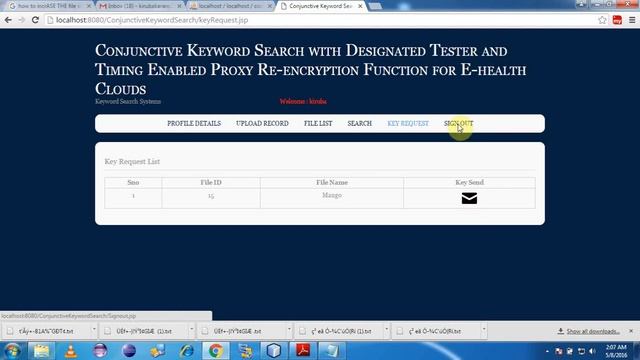Viewport: 640px width, 360px height.
Task: Switch to the localhost phpMyAdmin tab
Action: 231,6
